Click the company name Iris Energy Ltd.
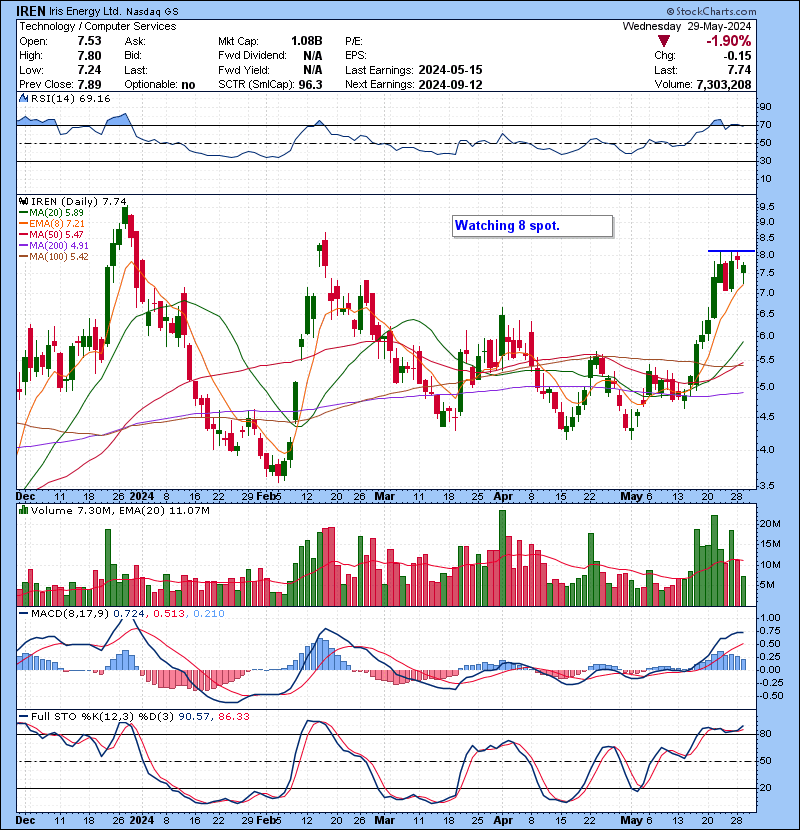The image size is (800, 830). 85,11
